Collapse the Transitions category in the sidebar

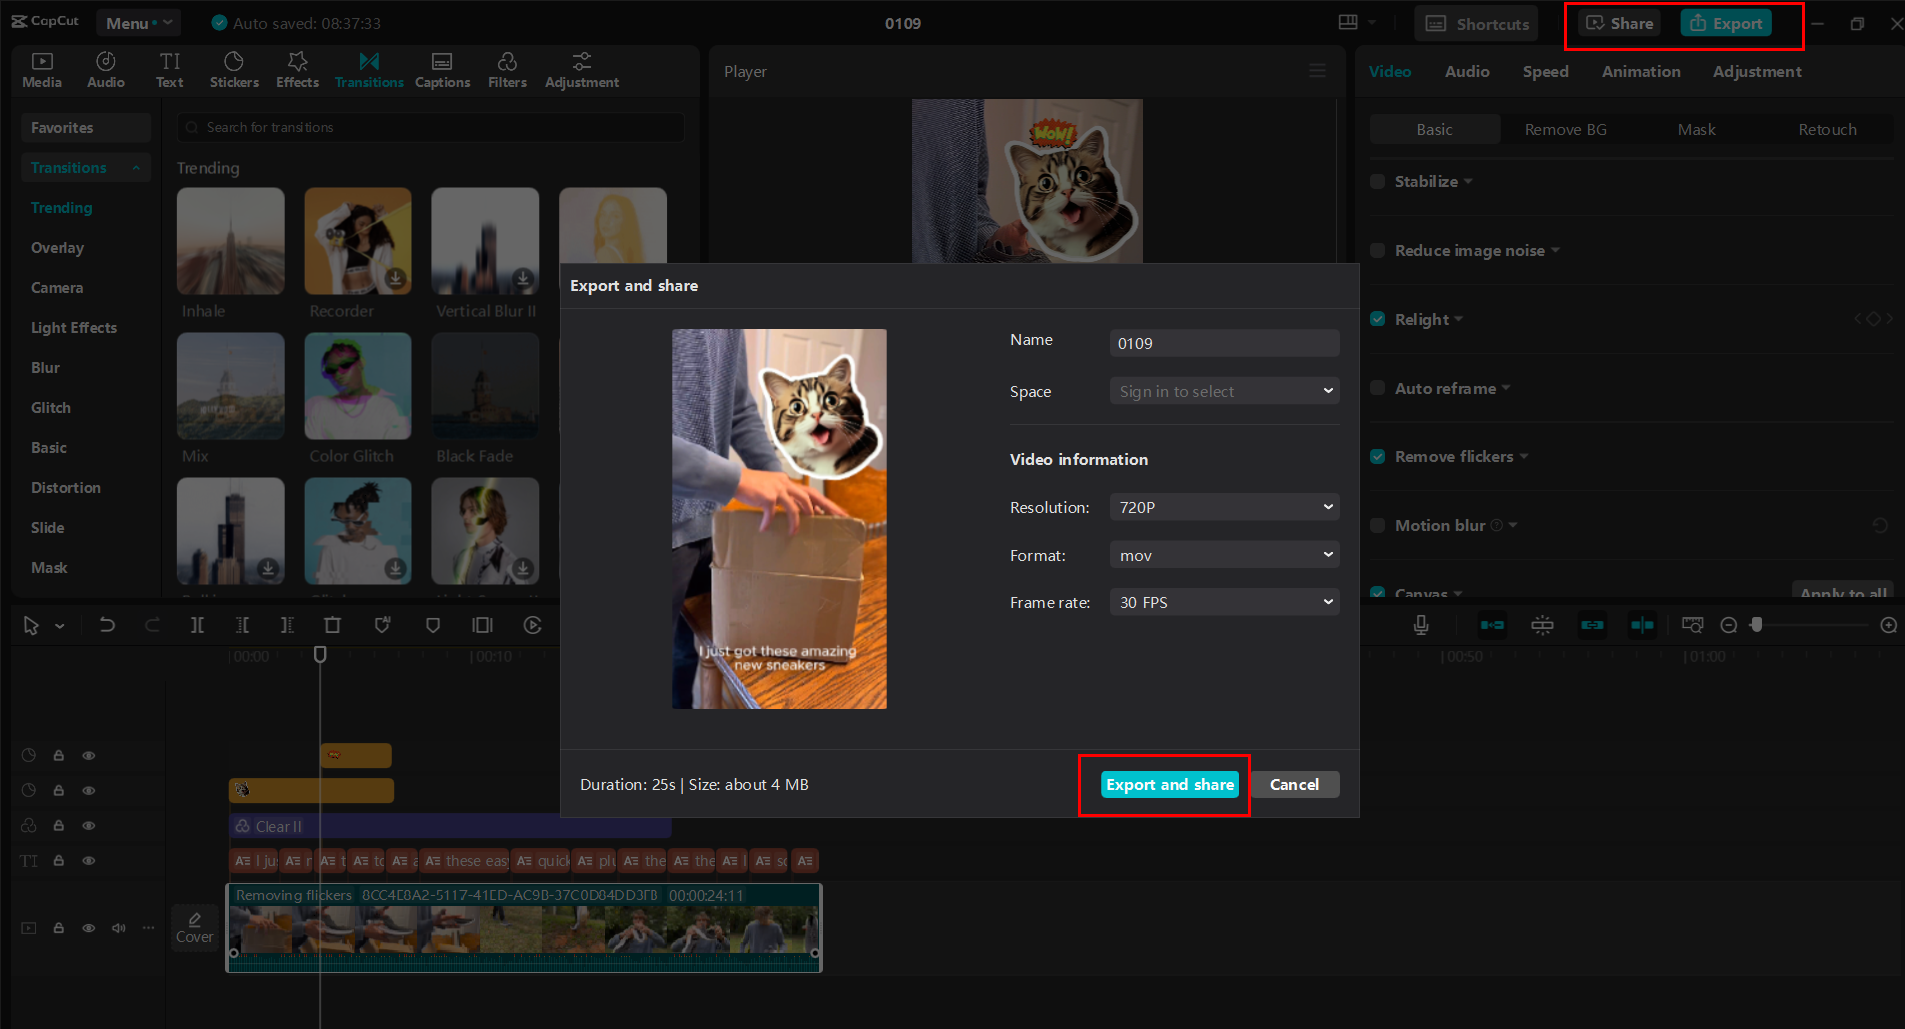[x=137, y=167]
